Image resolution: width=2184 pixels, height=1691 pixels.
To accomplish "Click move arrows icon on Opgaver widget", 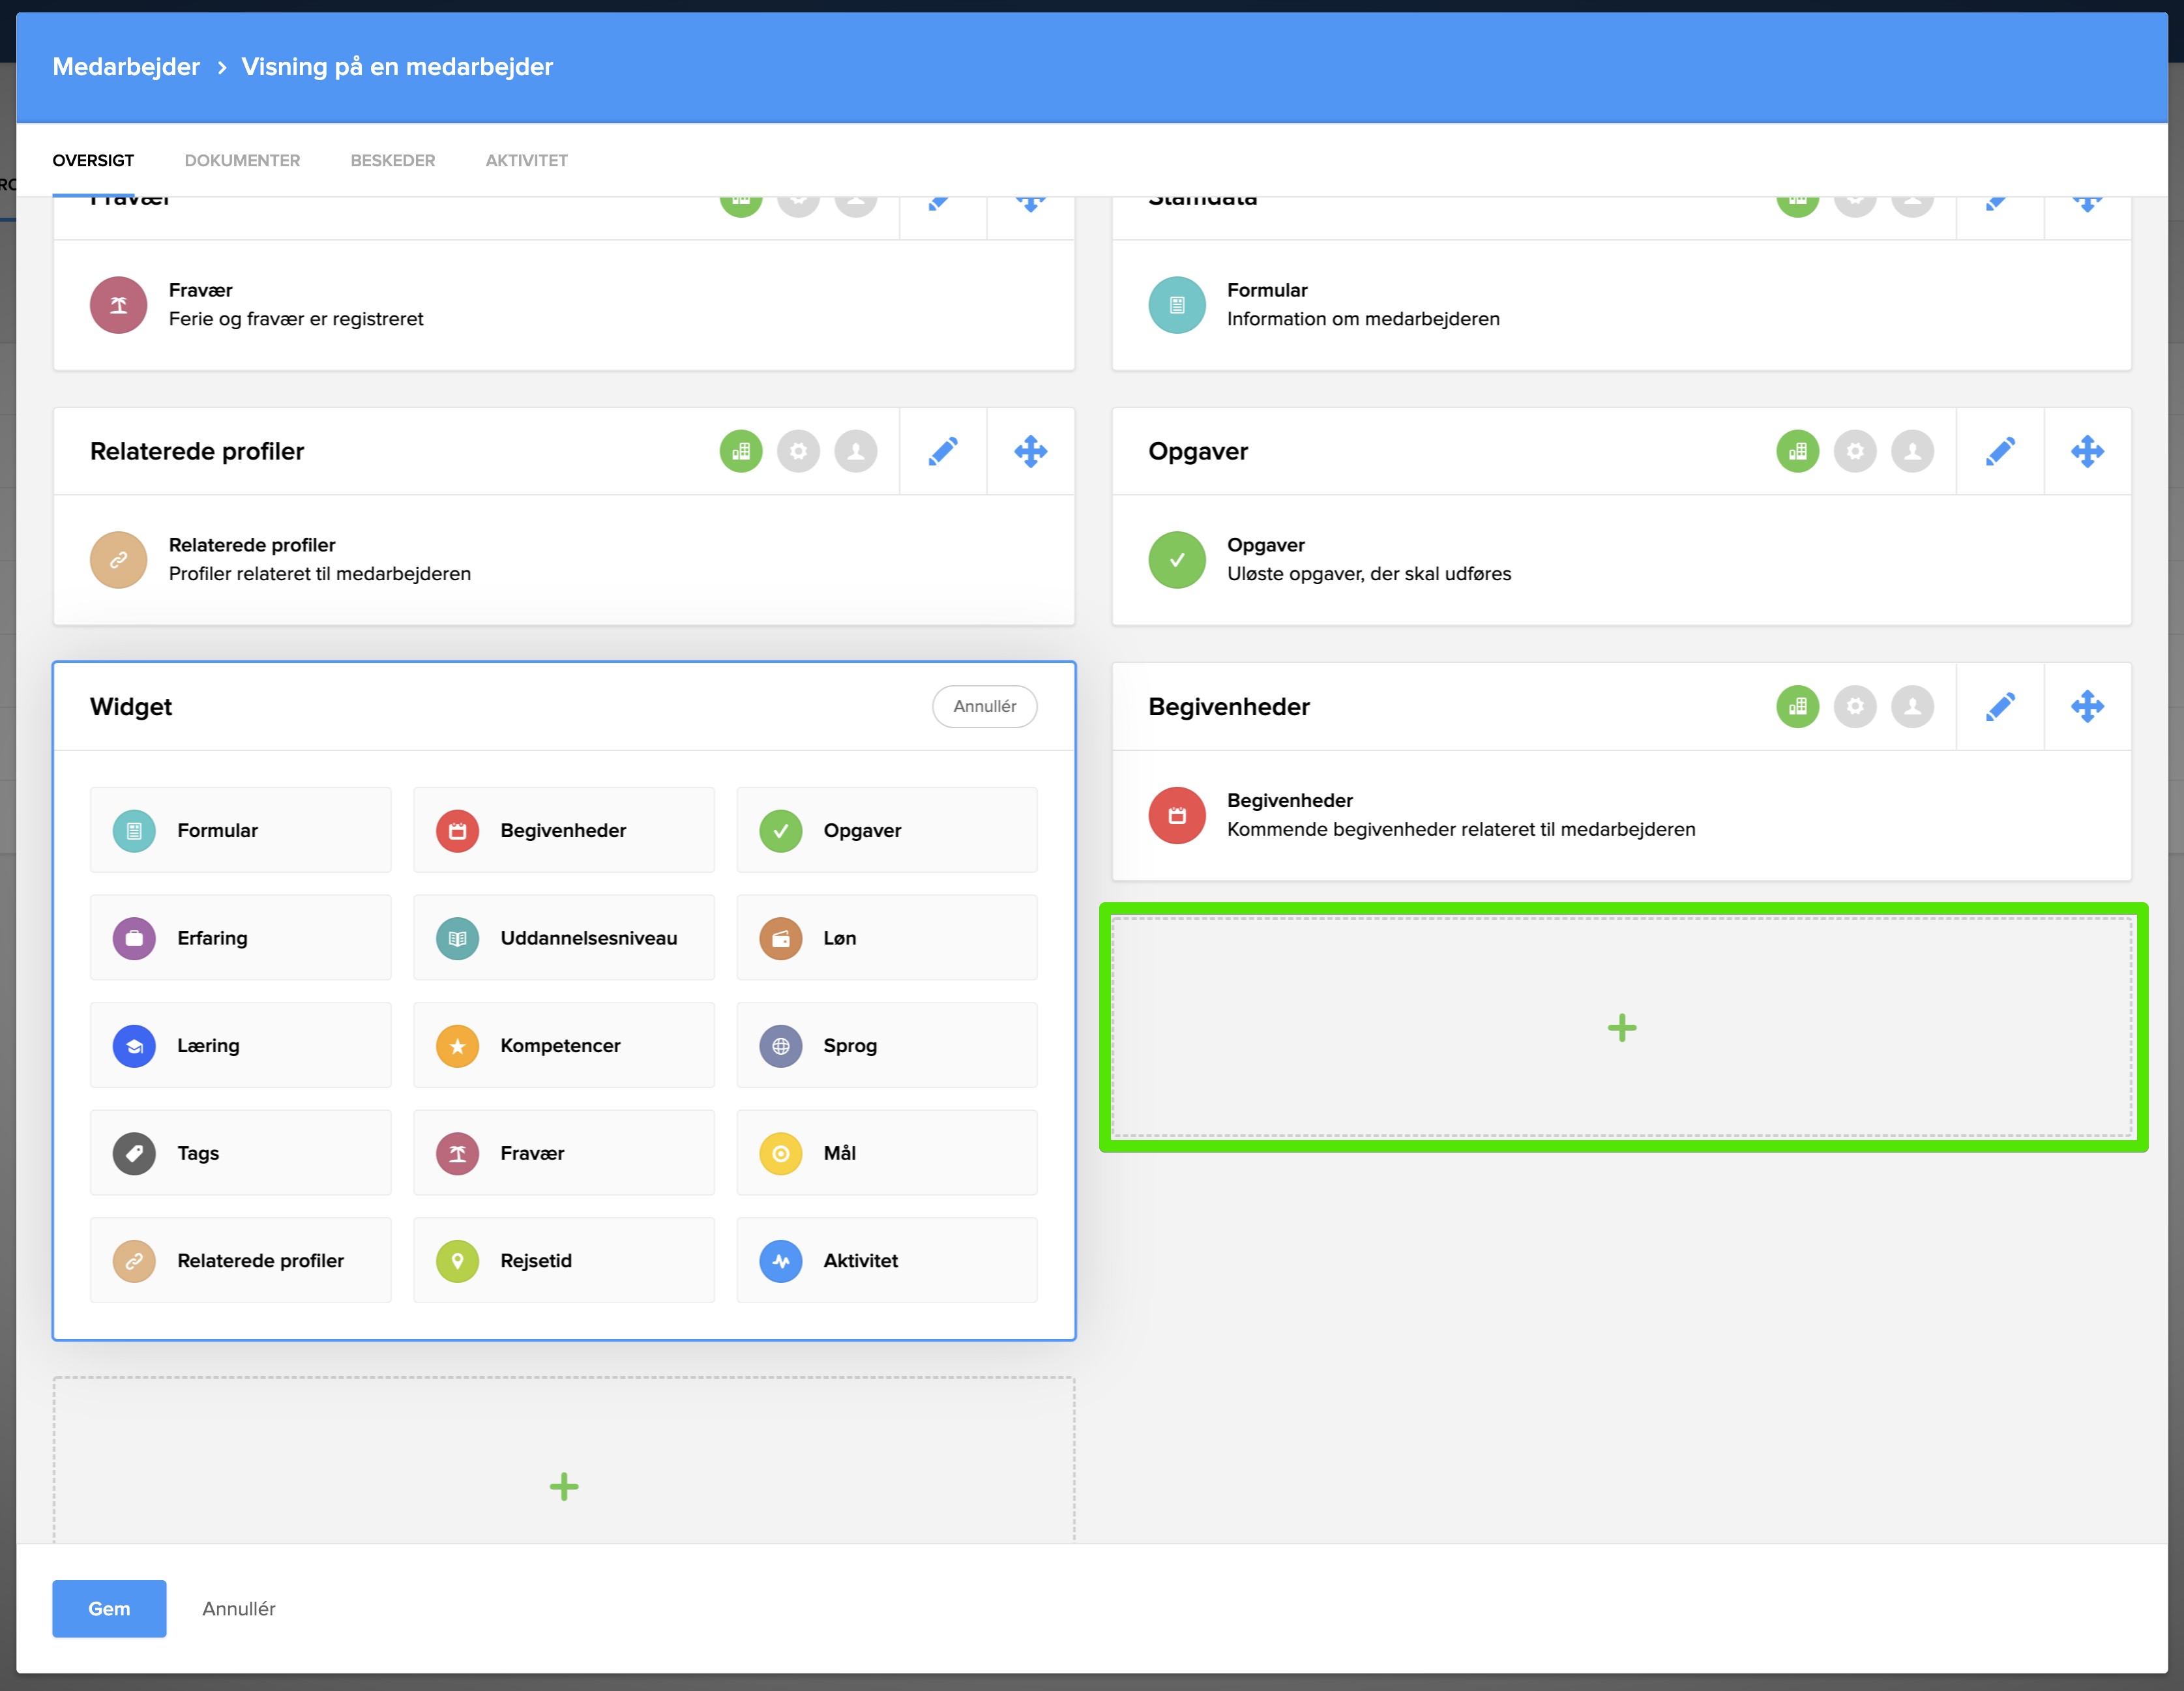I will click(x=2087, y=451).
